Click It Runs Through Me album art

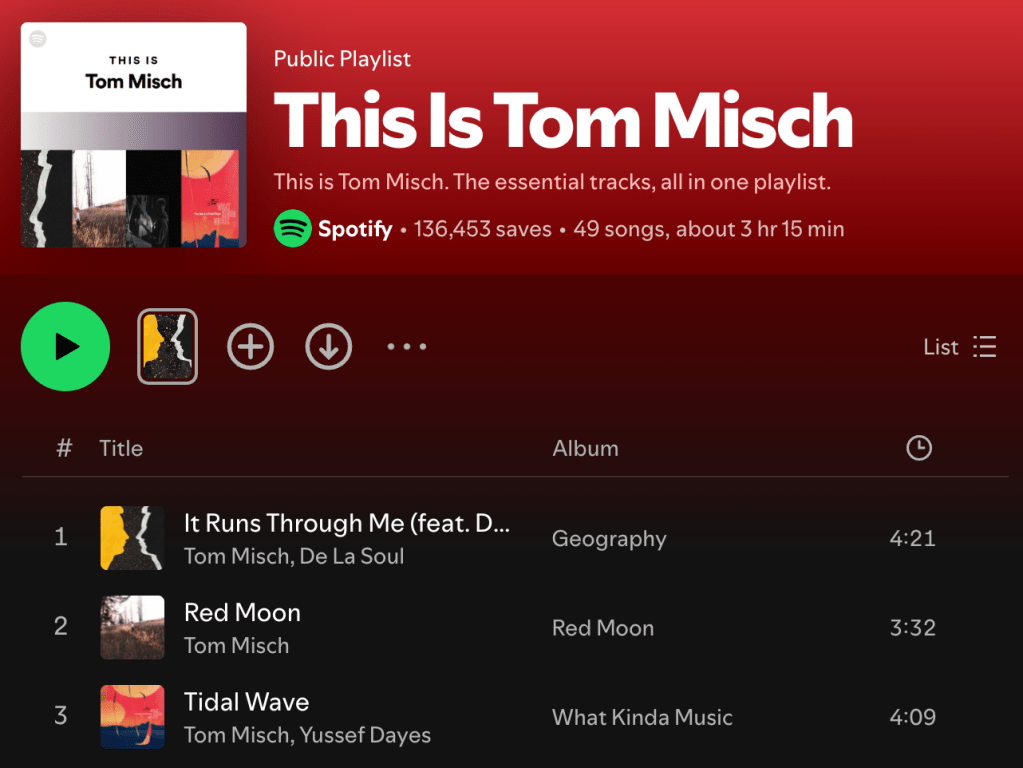tap(132, 538)
